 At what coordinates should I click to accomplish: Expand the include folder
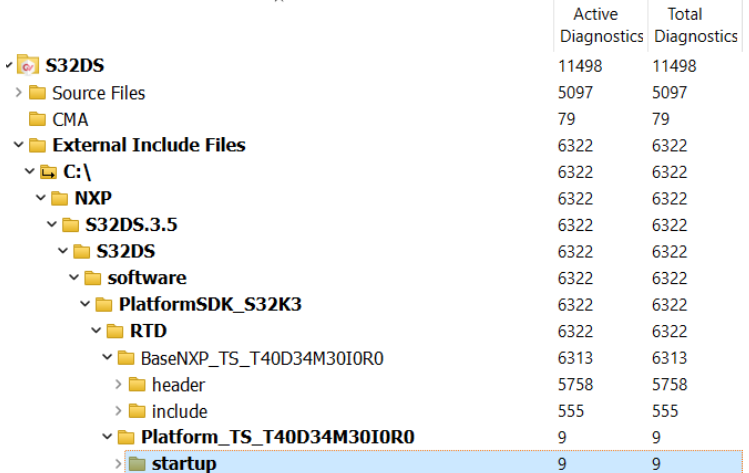pyautogui.click(x=118, y=411)
